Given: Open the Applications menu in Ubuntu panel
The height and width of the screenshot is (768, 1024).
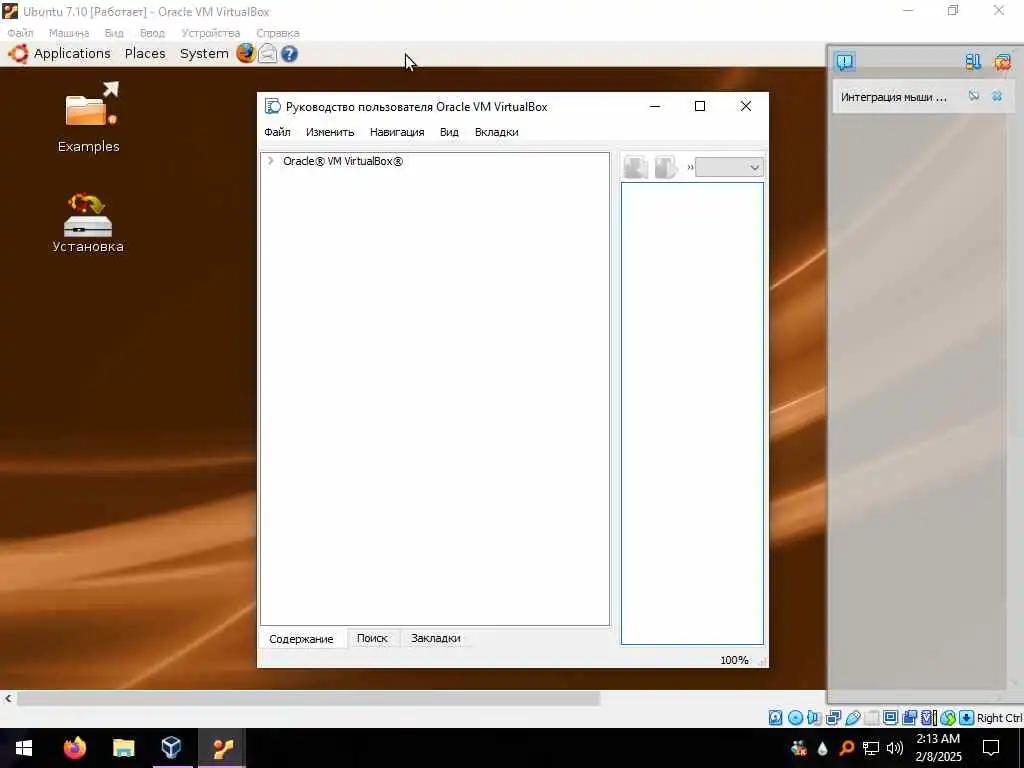Looking at the screenshot, I should [72, 54].
